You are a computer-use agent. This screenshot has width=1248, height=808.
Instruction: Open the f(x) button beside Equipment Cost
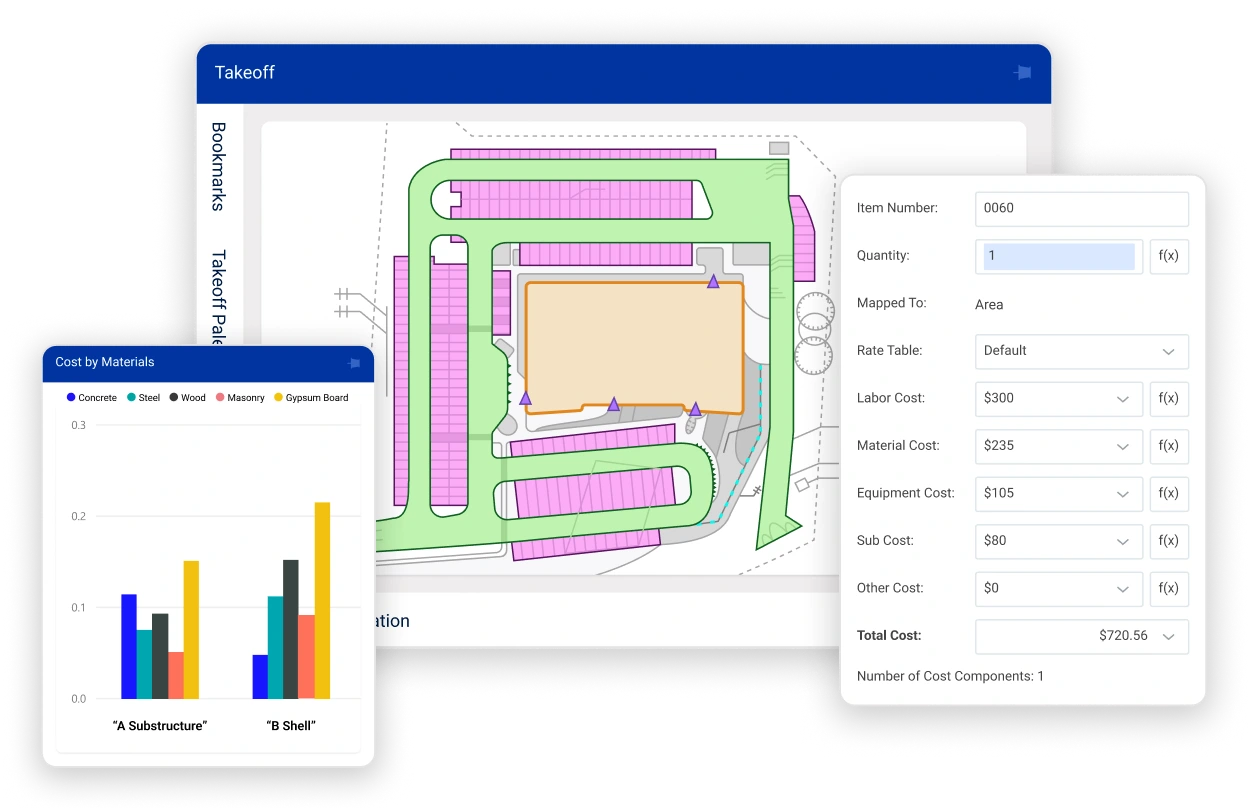click(1169, 493)
